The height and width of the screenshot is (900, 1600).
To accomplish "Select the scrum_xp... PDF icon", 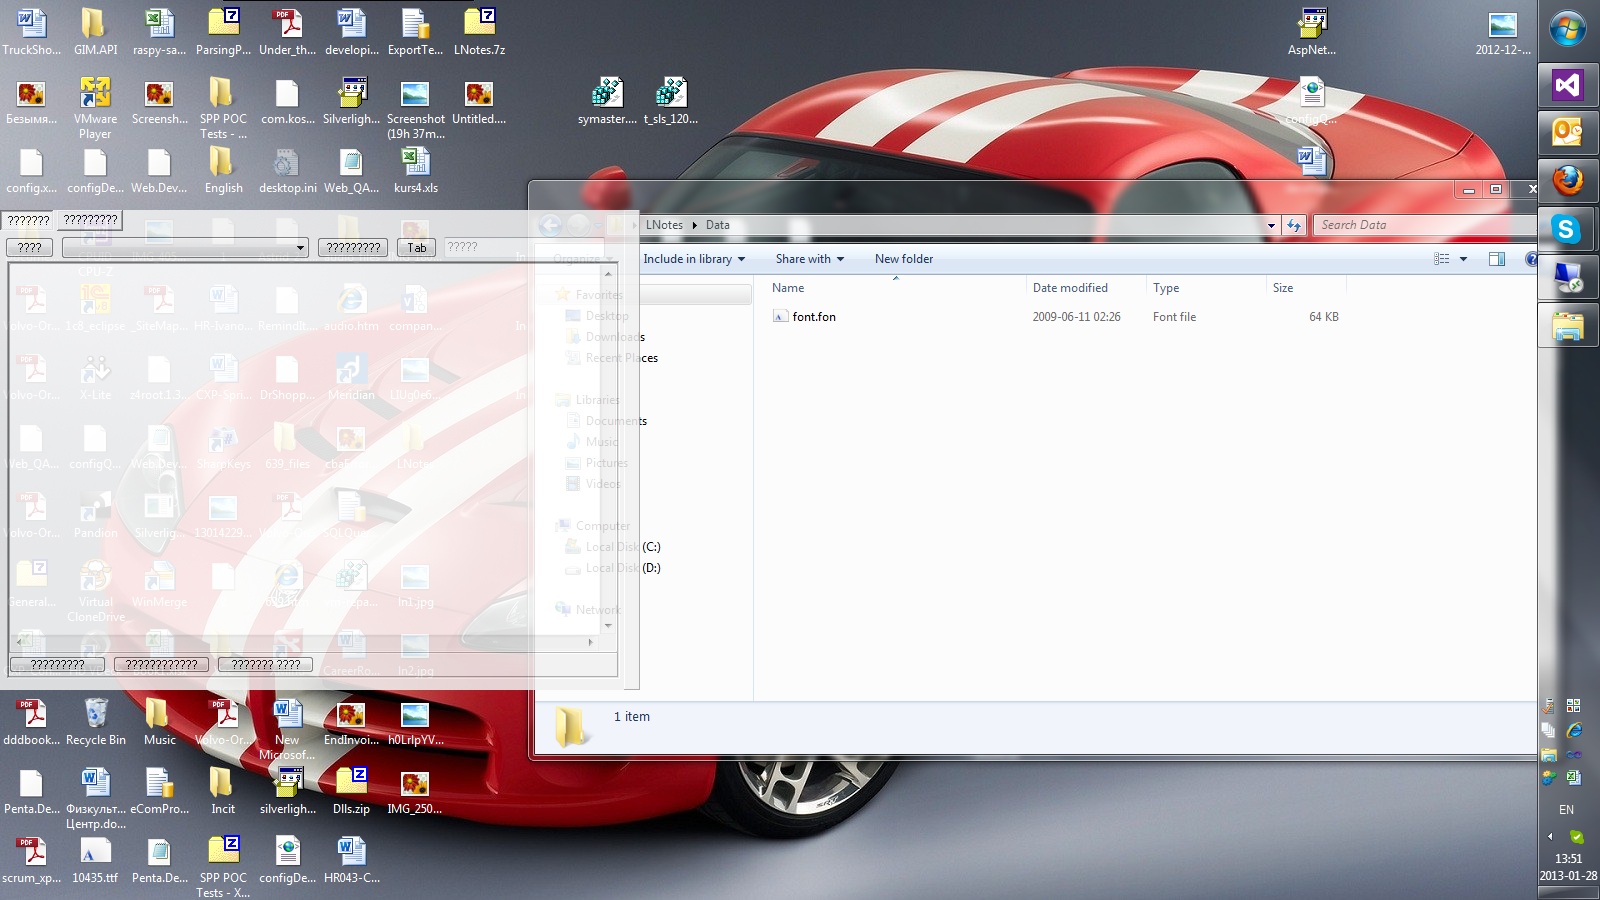I will 31,860.
